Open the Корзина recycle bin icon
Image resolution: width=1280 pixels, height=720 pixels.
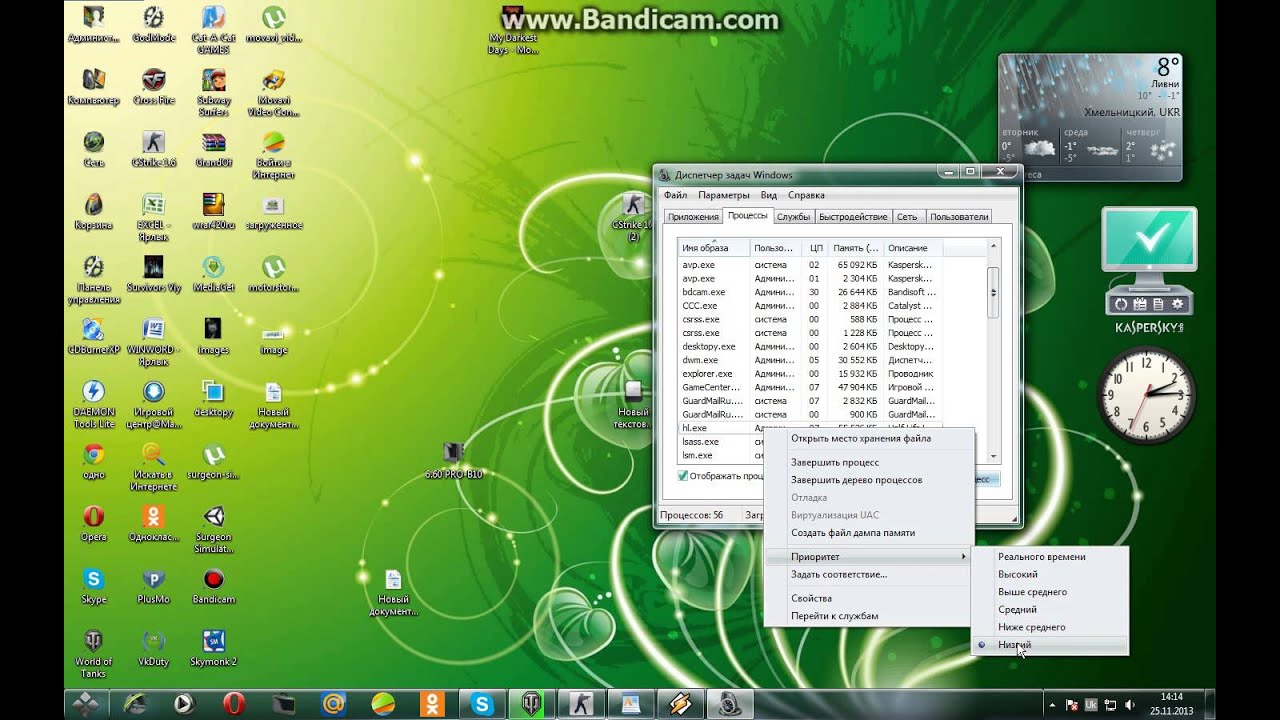[x=93, y=211]
